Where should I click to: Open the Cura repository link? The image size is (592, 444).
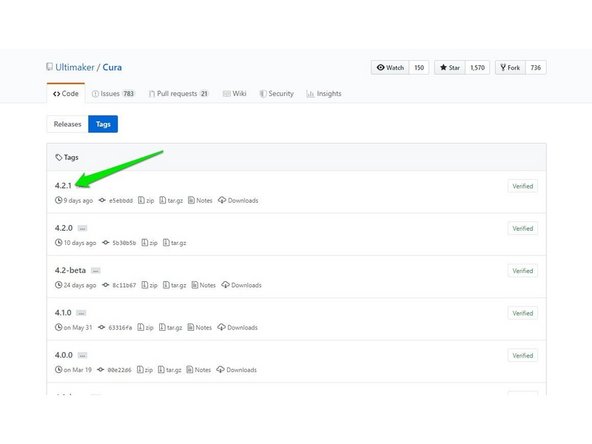tap(112, 67)
